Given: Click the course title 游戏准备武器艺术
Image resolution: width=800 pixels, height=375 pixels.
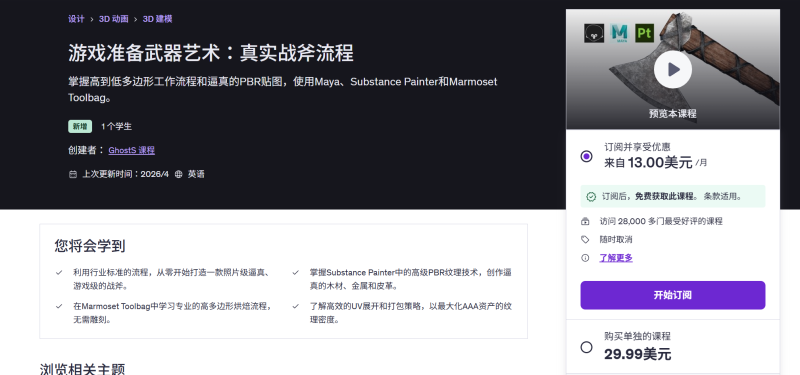Looking at the screenshot, I should (x=211, y=53).
